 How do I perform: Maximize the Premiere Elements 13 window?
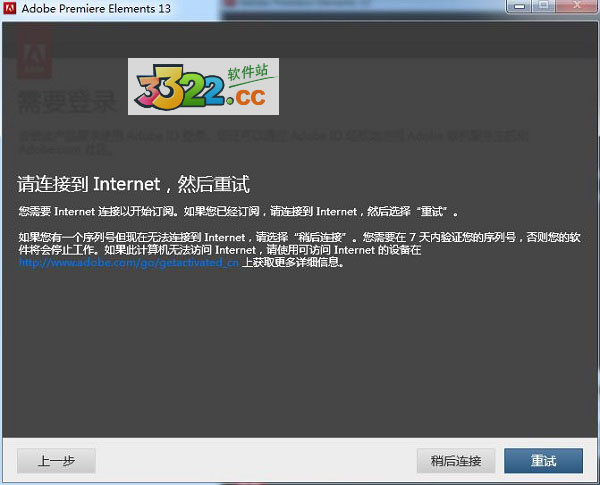(543, 6)
